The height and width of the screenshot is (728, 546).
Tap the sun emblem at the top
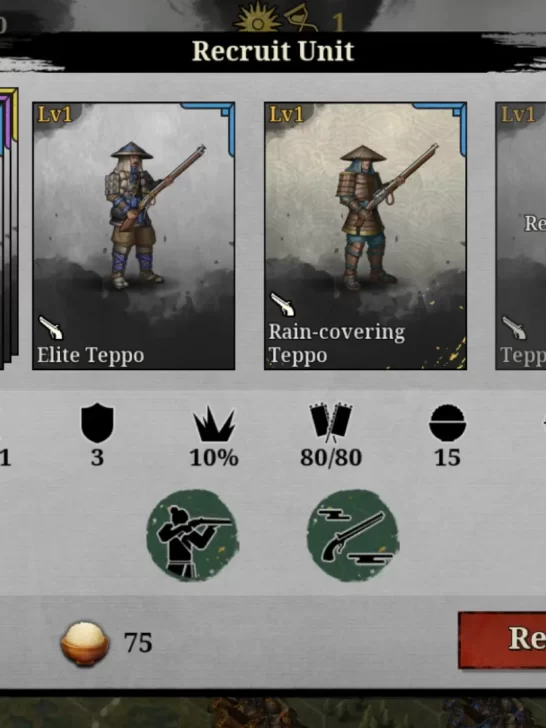(257, 19)
